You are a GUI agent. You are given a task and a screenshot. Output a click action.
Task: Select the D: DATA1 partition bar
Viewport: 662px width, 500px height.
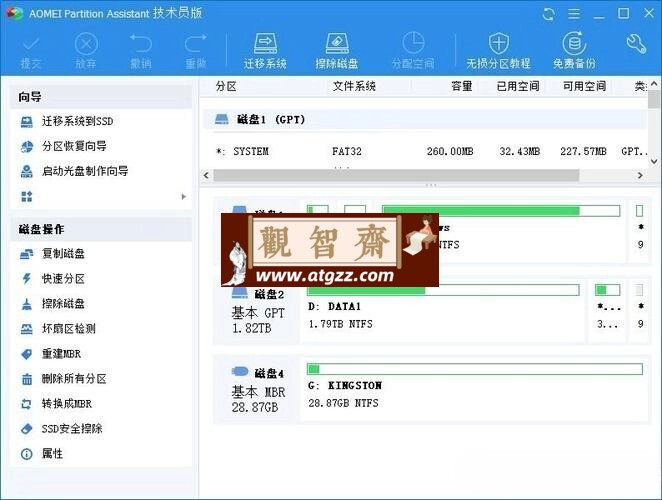pyautogui.click(x=443, y=291)
